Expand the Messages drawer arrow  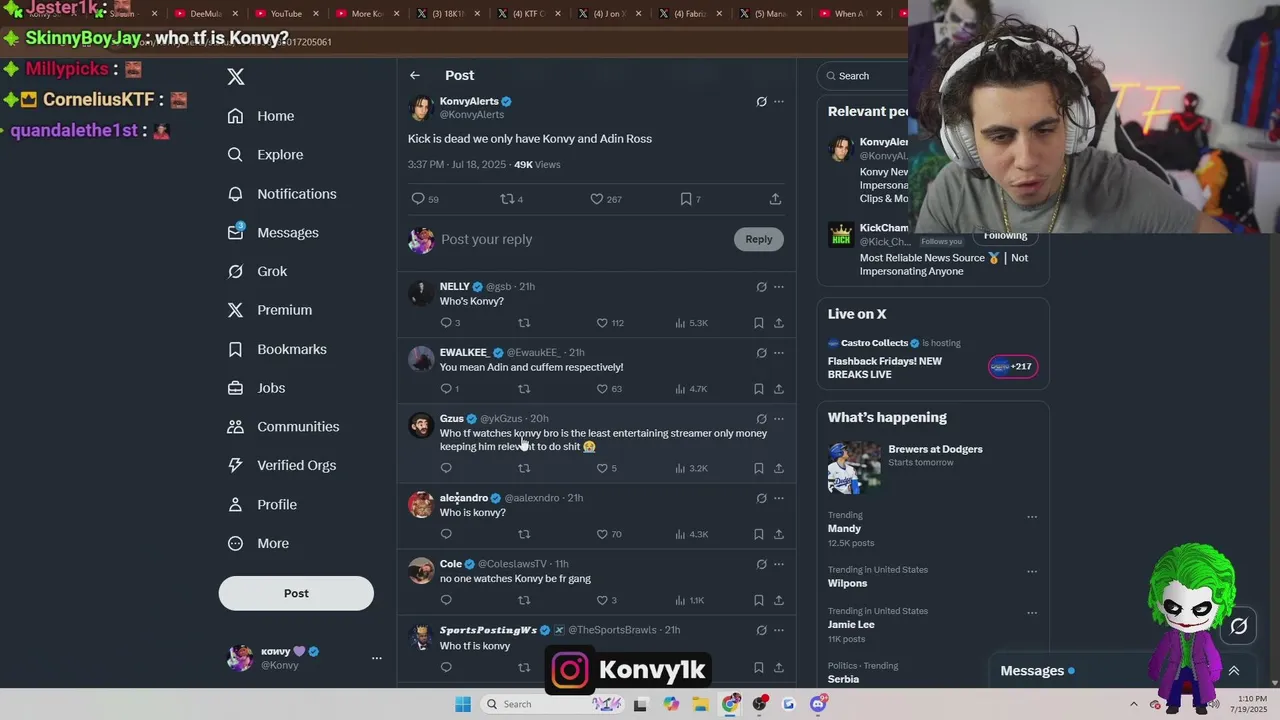tap(1234, 671)
